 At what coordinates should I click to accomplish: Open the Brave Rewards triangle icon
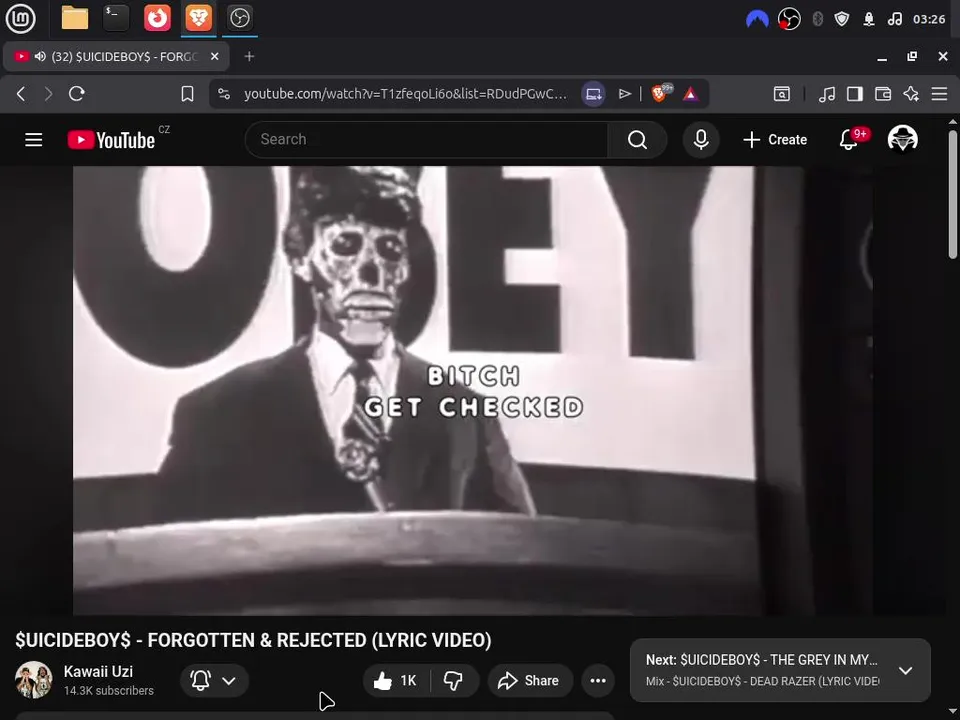(x=691, y=94)
